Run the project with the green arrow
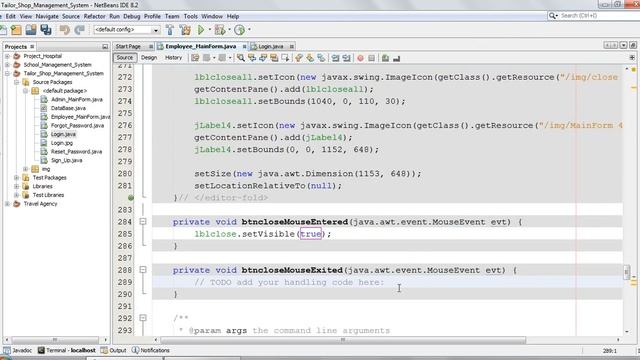 [201, 30]
